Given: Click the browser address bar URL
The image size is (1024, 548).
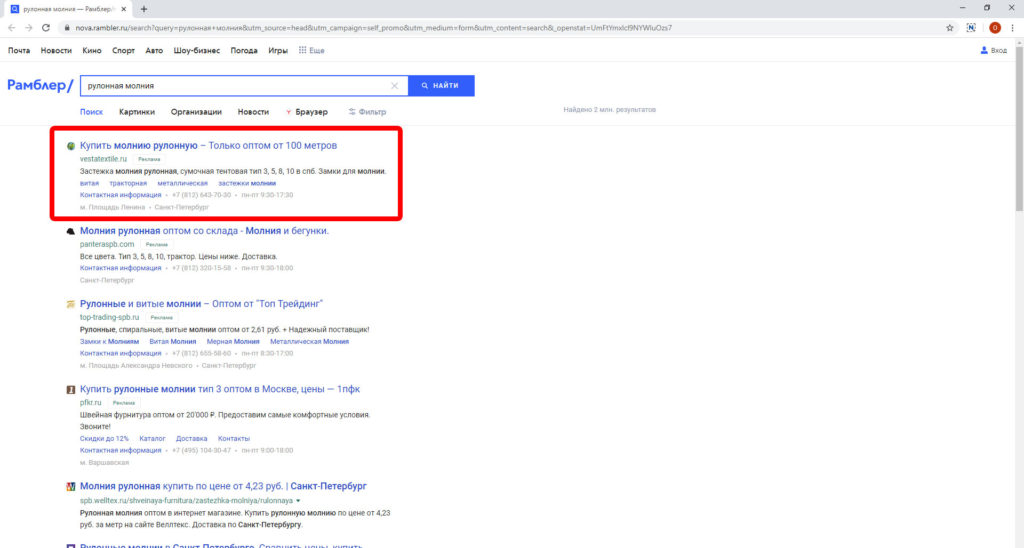Looking at the screenshot, I should [373, 28].
